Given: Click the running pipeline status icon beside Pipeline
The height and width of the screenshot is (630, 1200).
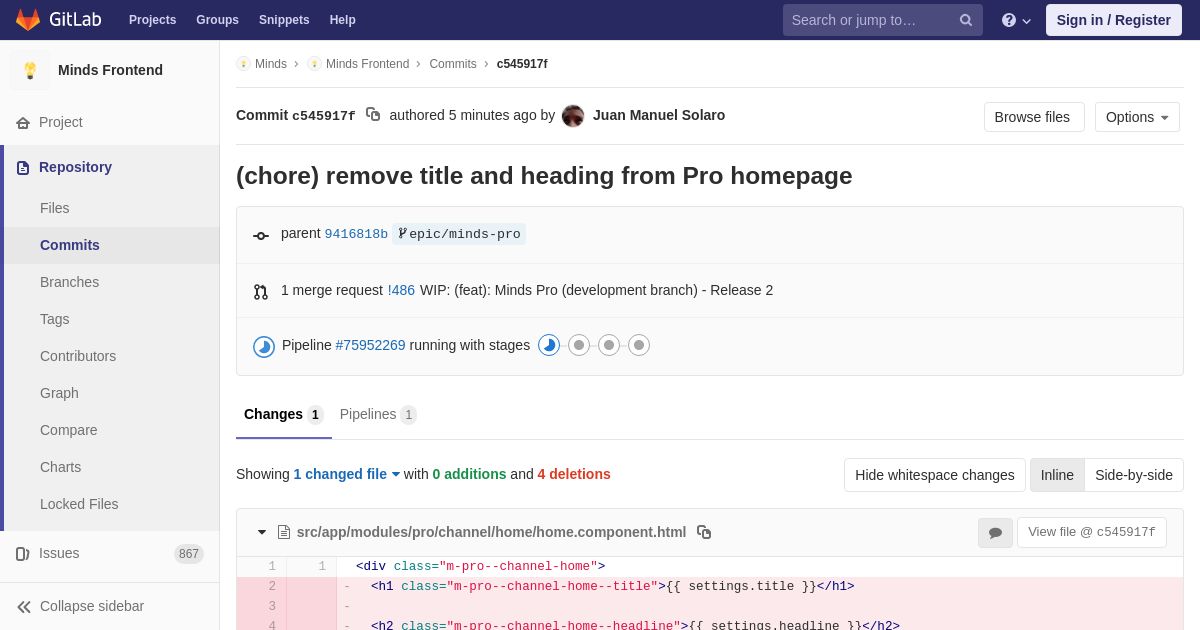Looking at the screenshot, I should pyautogui.click(x=264, y=347).
